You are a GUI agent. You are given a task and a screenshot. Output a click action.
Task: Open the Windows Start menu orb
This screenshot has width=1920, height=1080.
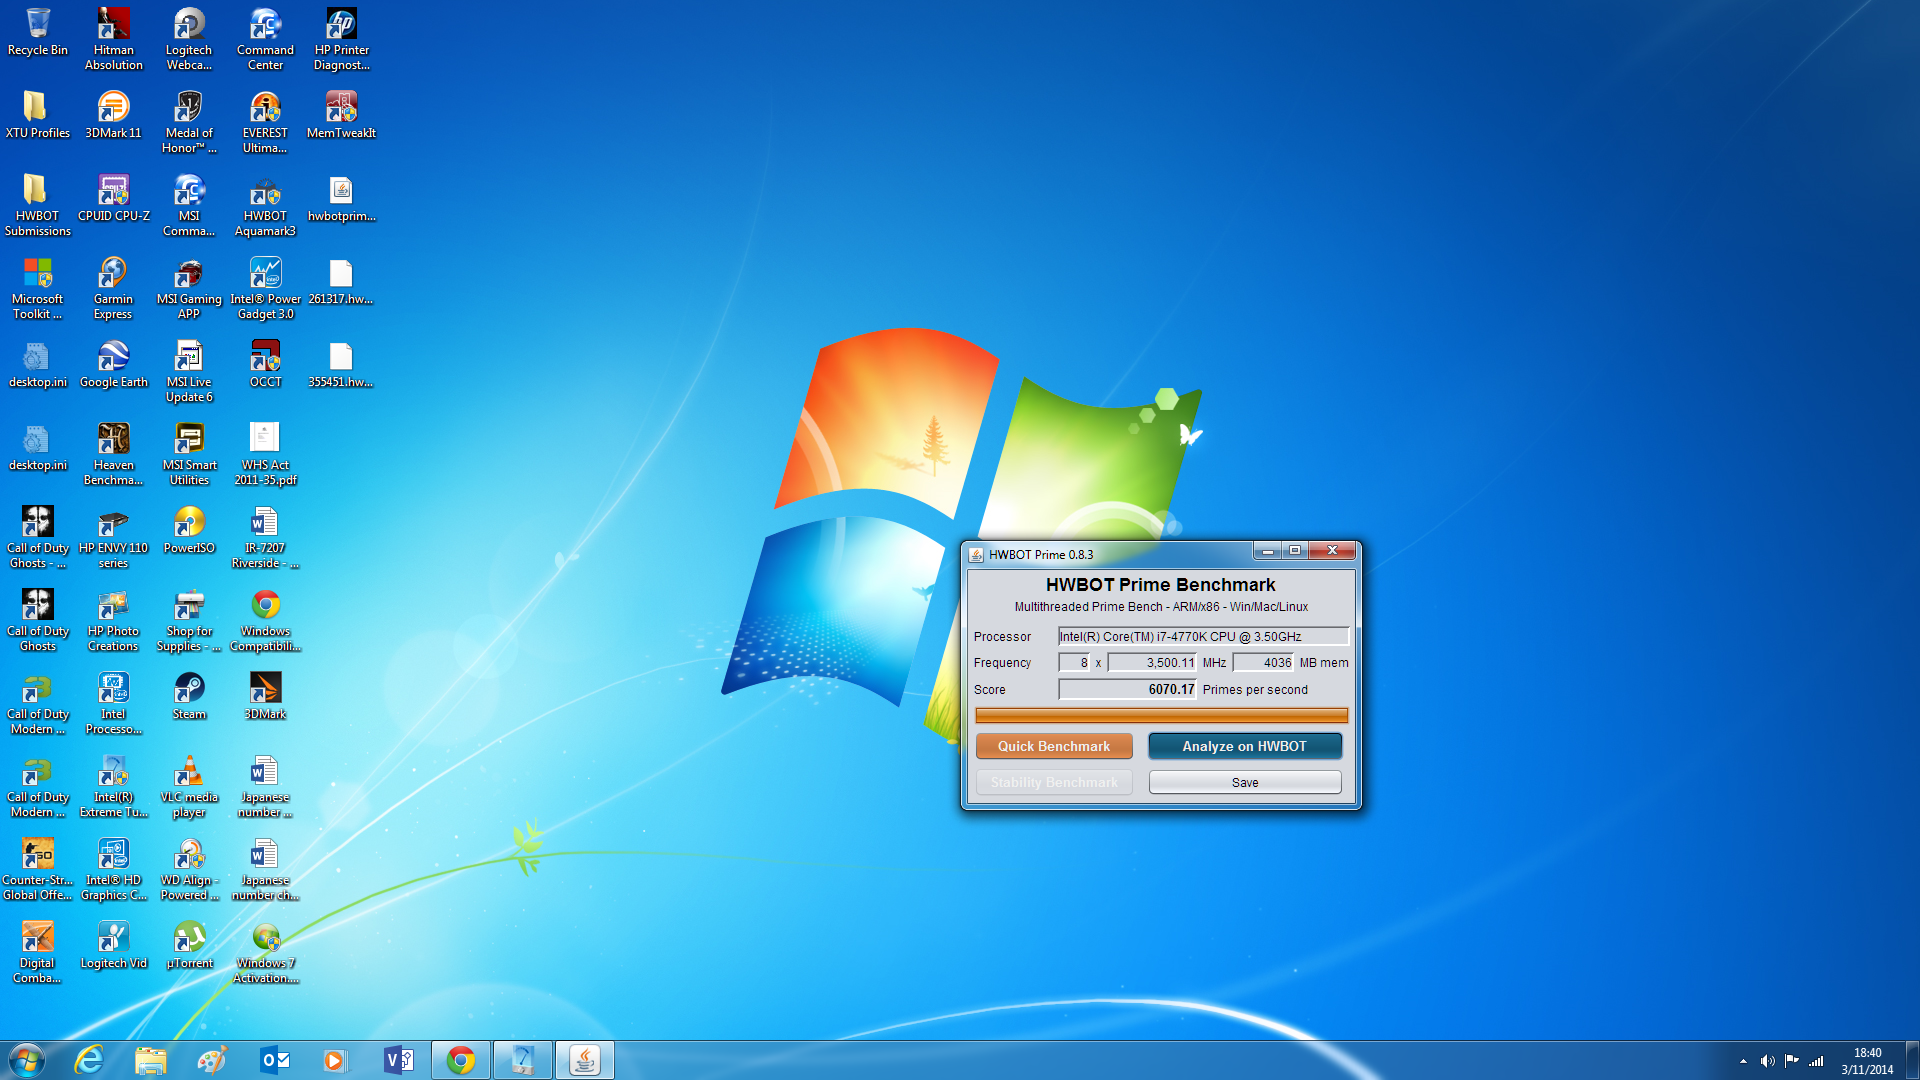pos(27,1059)
